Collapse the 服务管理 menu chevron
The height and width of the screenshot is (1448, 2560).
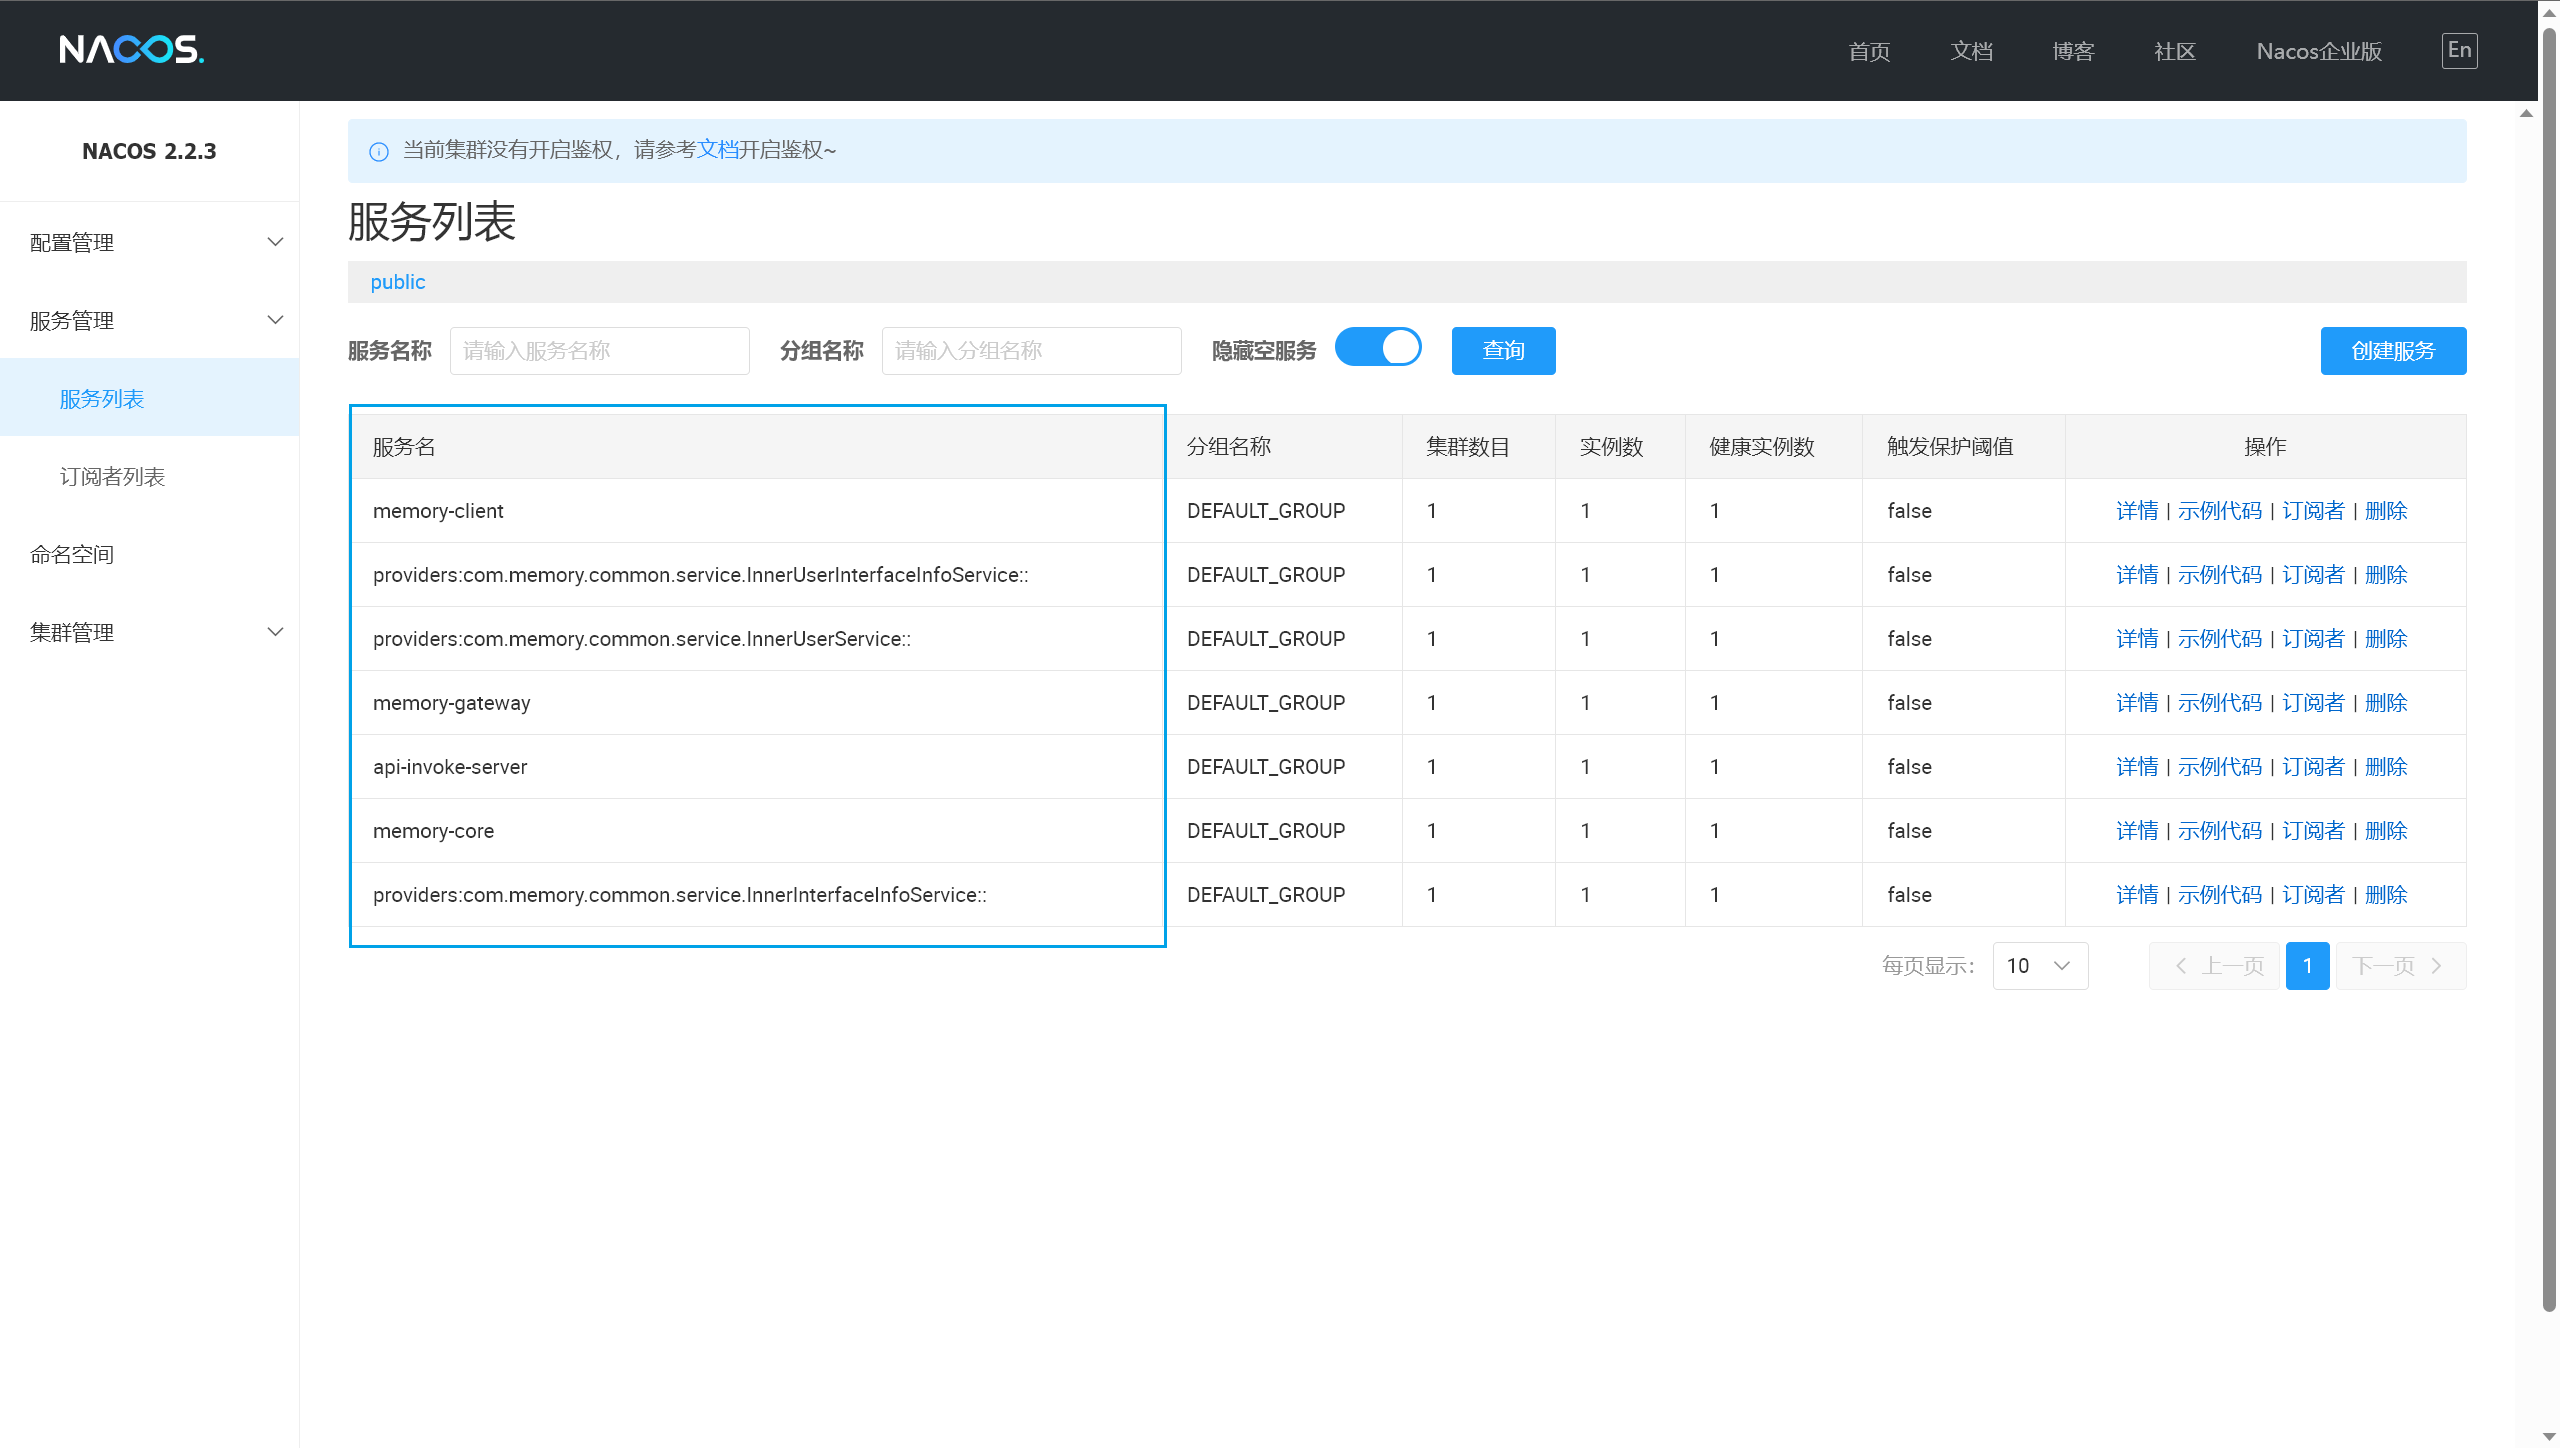(x=275, y=320)
